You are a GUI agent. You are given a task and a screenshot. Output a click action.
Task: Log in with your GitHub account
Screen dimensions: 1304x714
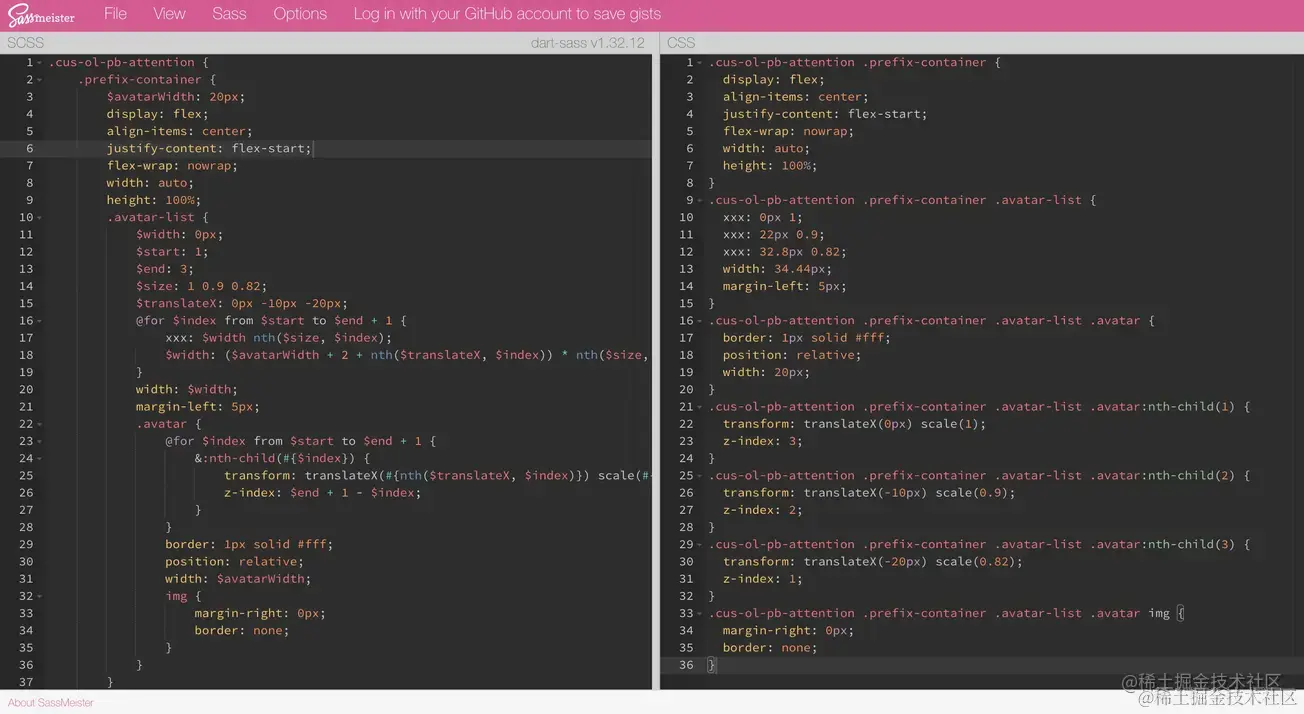[507, 14]
